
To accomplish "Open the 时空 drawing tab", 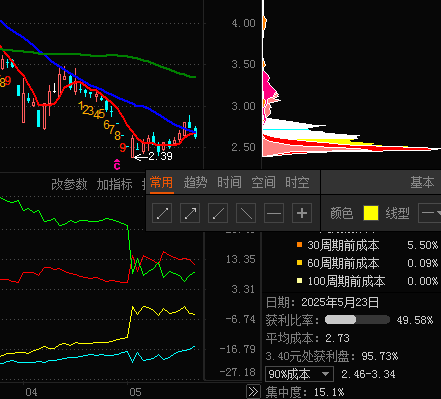I will 297,182.
